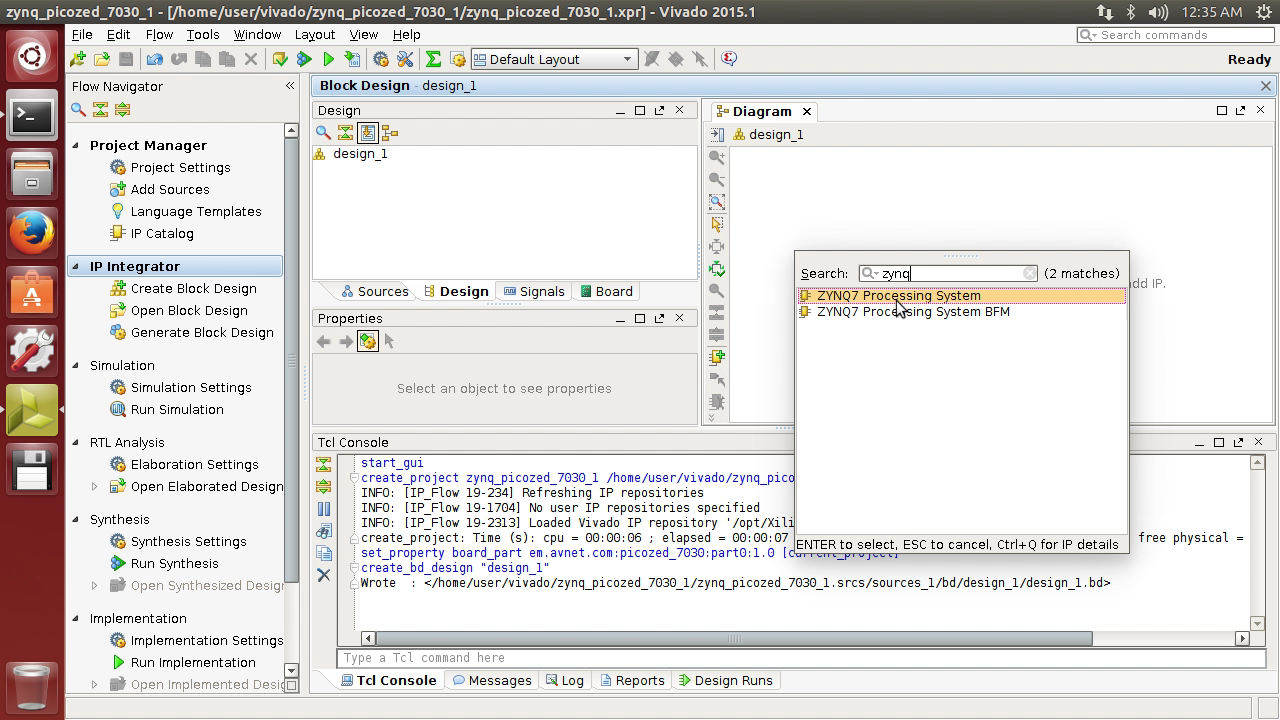Collapse the IP Integrator section
Image resolution: width=1280 pixels, height=720 pixels.
point(76,266)
